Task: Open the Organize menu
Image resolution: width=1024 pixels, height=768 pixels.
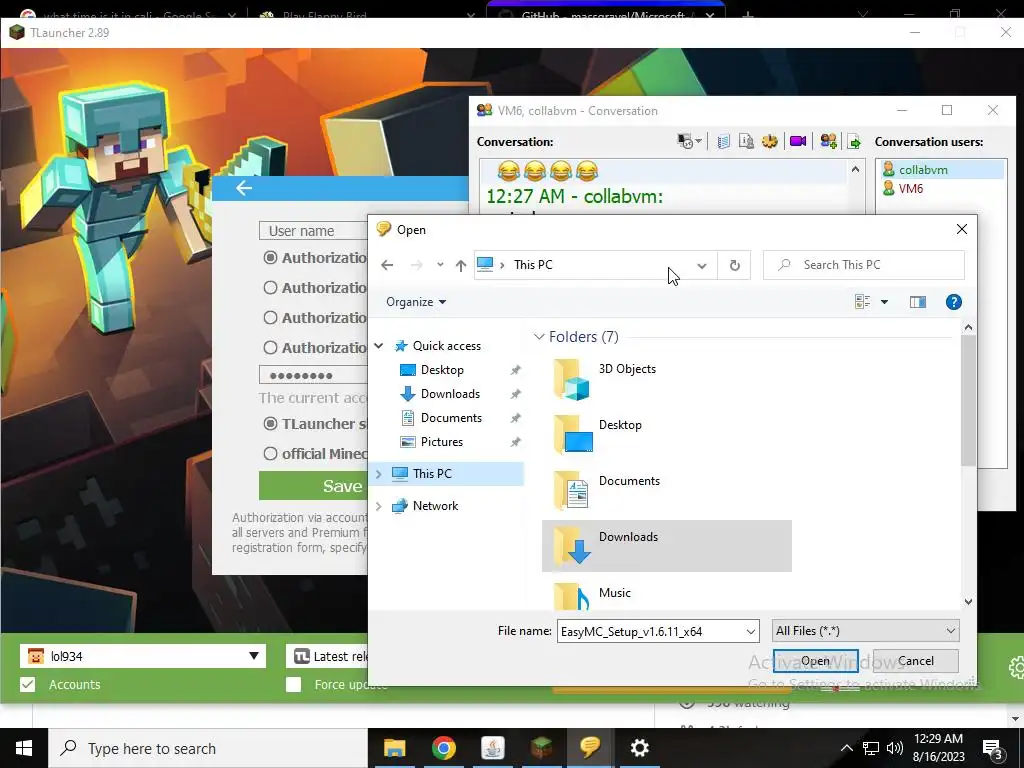Action: click(416, 302)
